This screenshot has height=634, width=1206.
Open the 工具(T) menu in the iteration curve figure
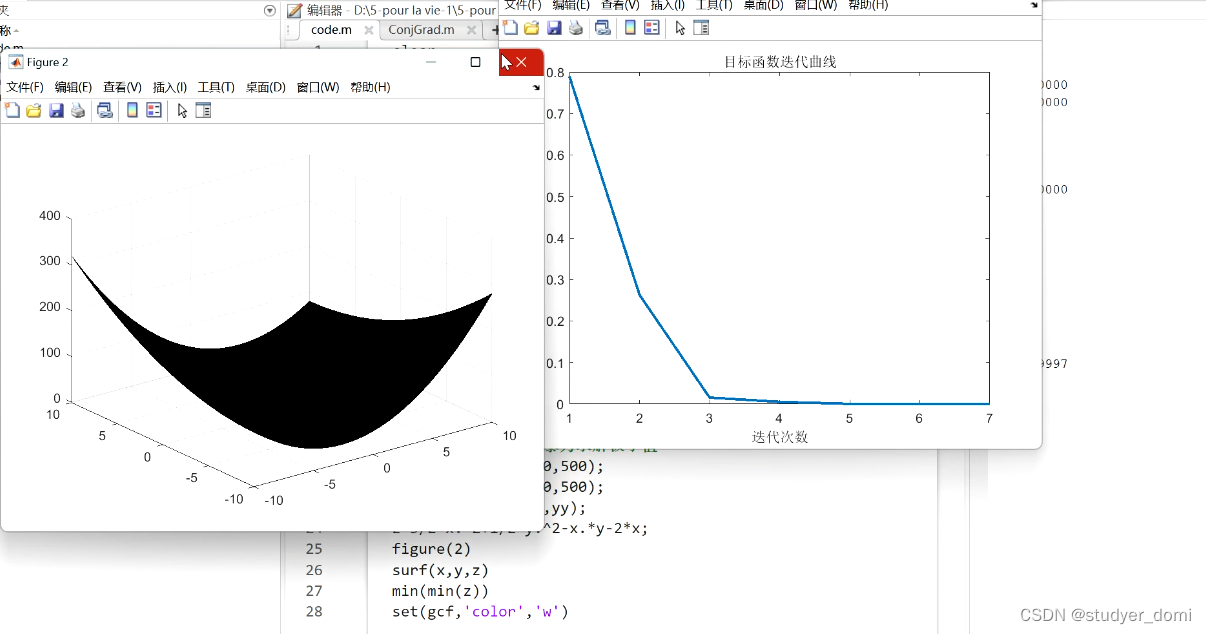point(716,5)
